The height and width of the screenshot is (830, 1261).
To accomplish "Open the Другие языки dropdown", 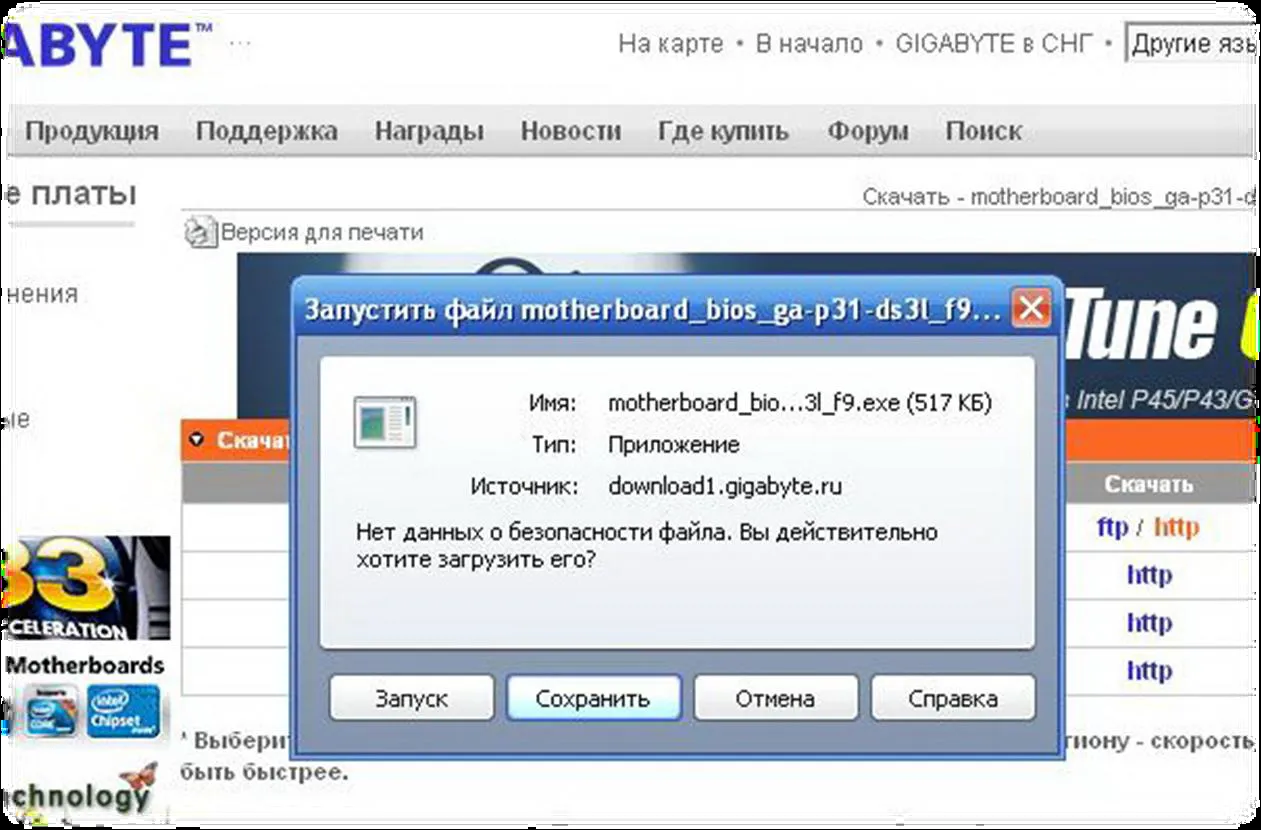I will [1192, 44].
